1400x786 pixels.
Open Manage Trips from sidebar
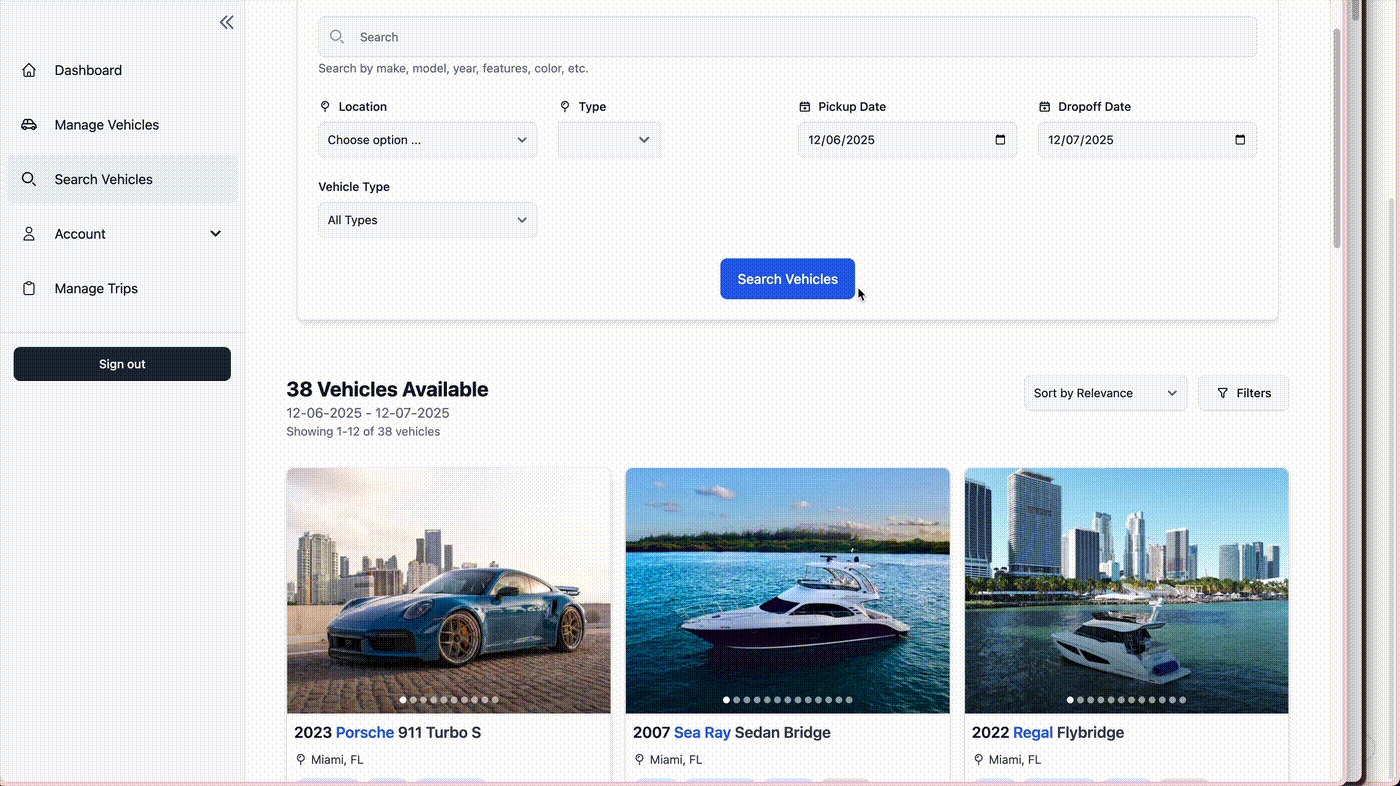(96, 289)
